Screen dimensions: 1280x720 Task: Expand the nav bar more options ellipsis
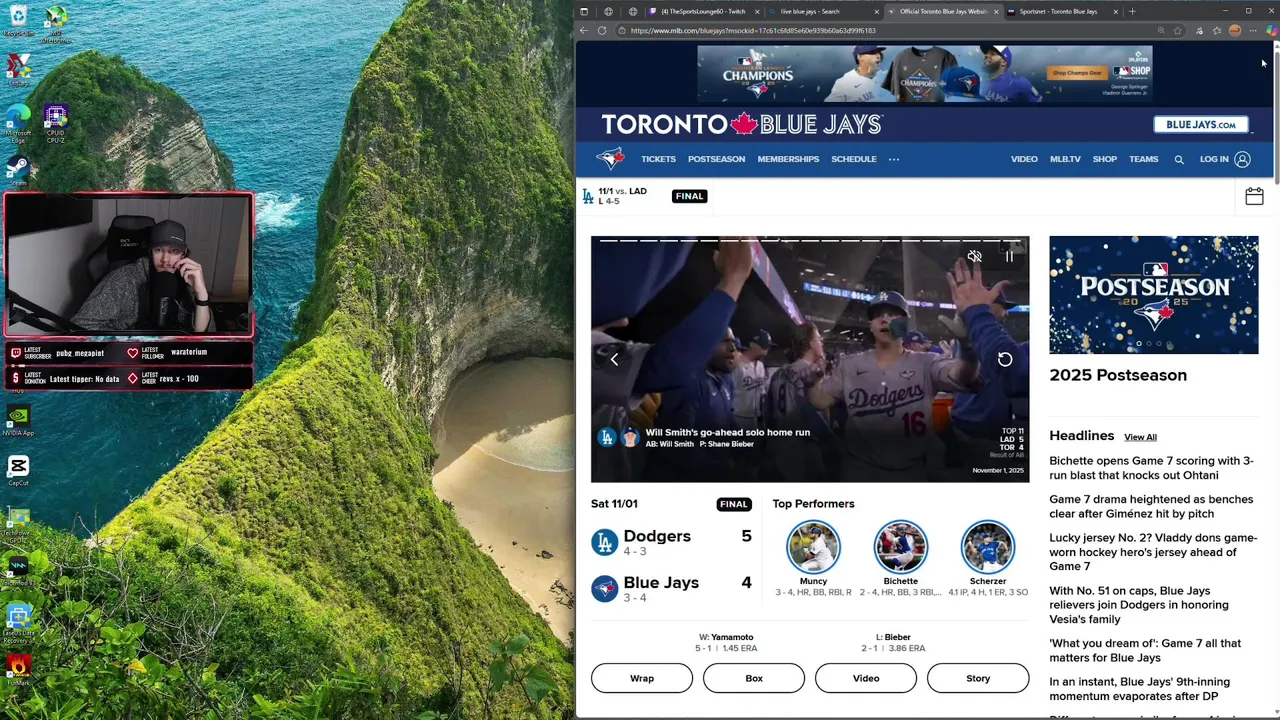(x=894, y=159)
